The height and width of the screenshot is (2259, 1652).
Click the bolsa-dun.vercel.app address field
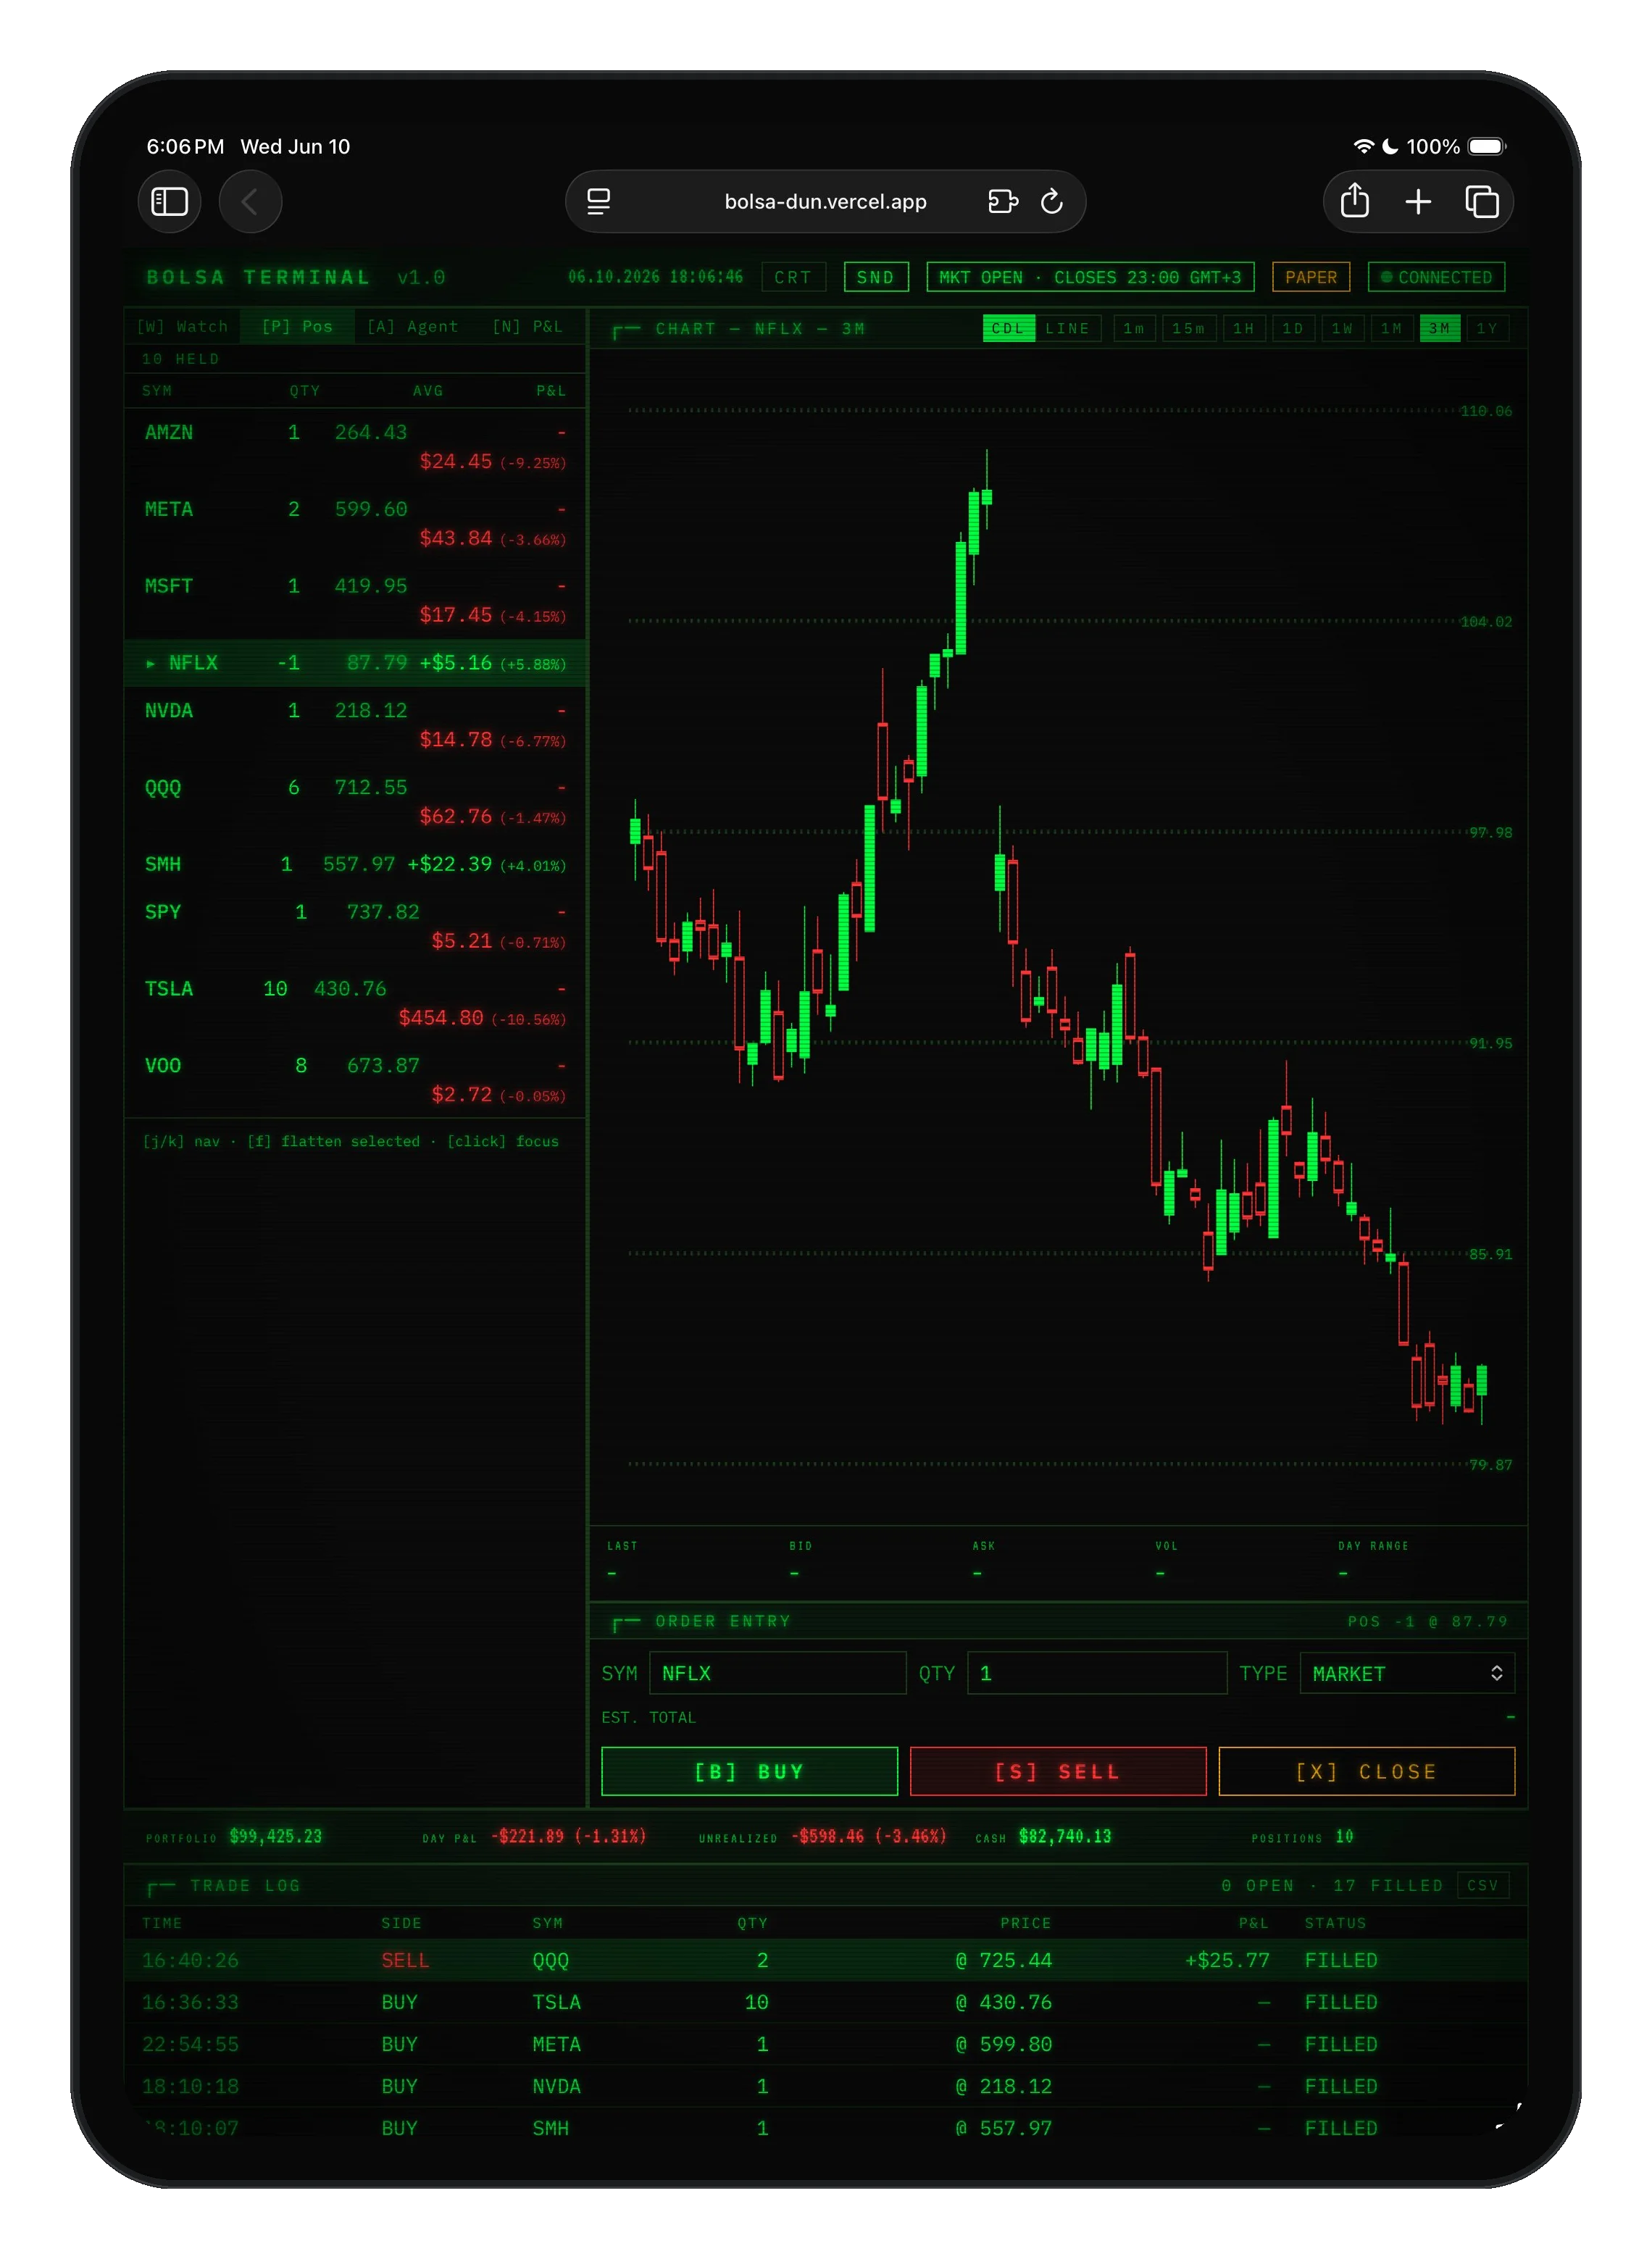tap(825, 201)
